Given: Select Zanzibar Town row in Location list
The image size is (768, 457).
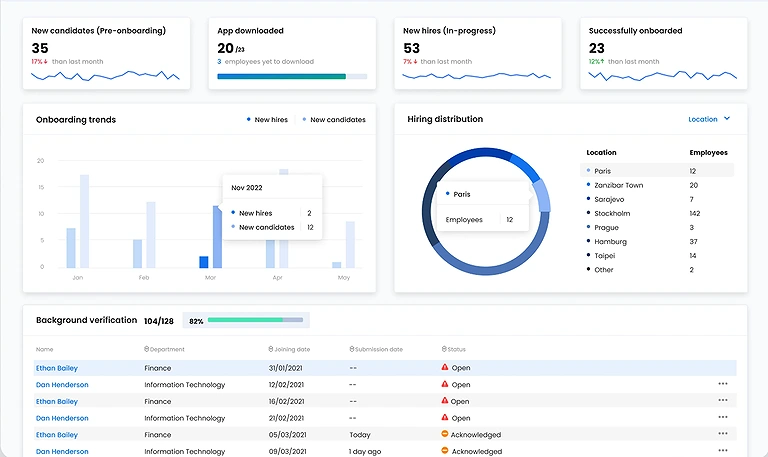Looking at the screenshot, I should click(x=657, y=185).
